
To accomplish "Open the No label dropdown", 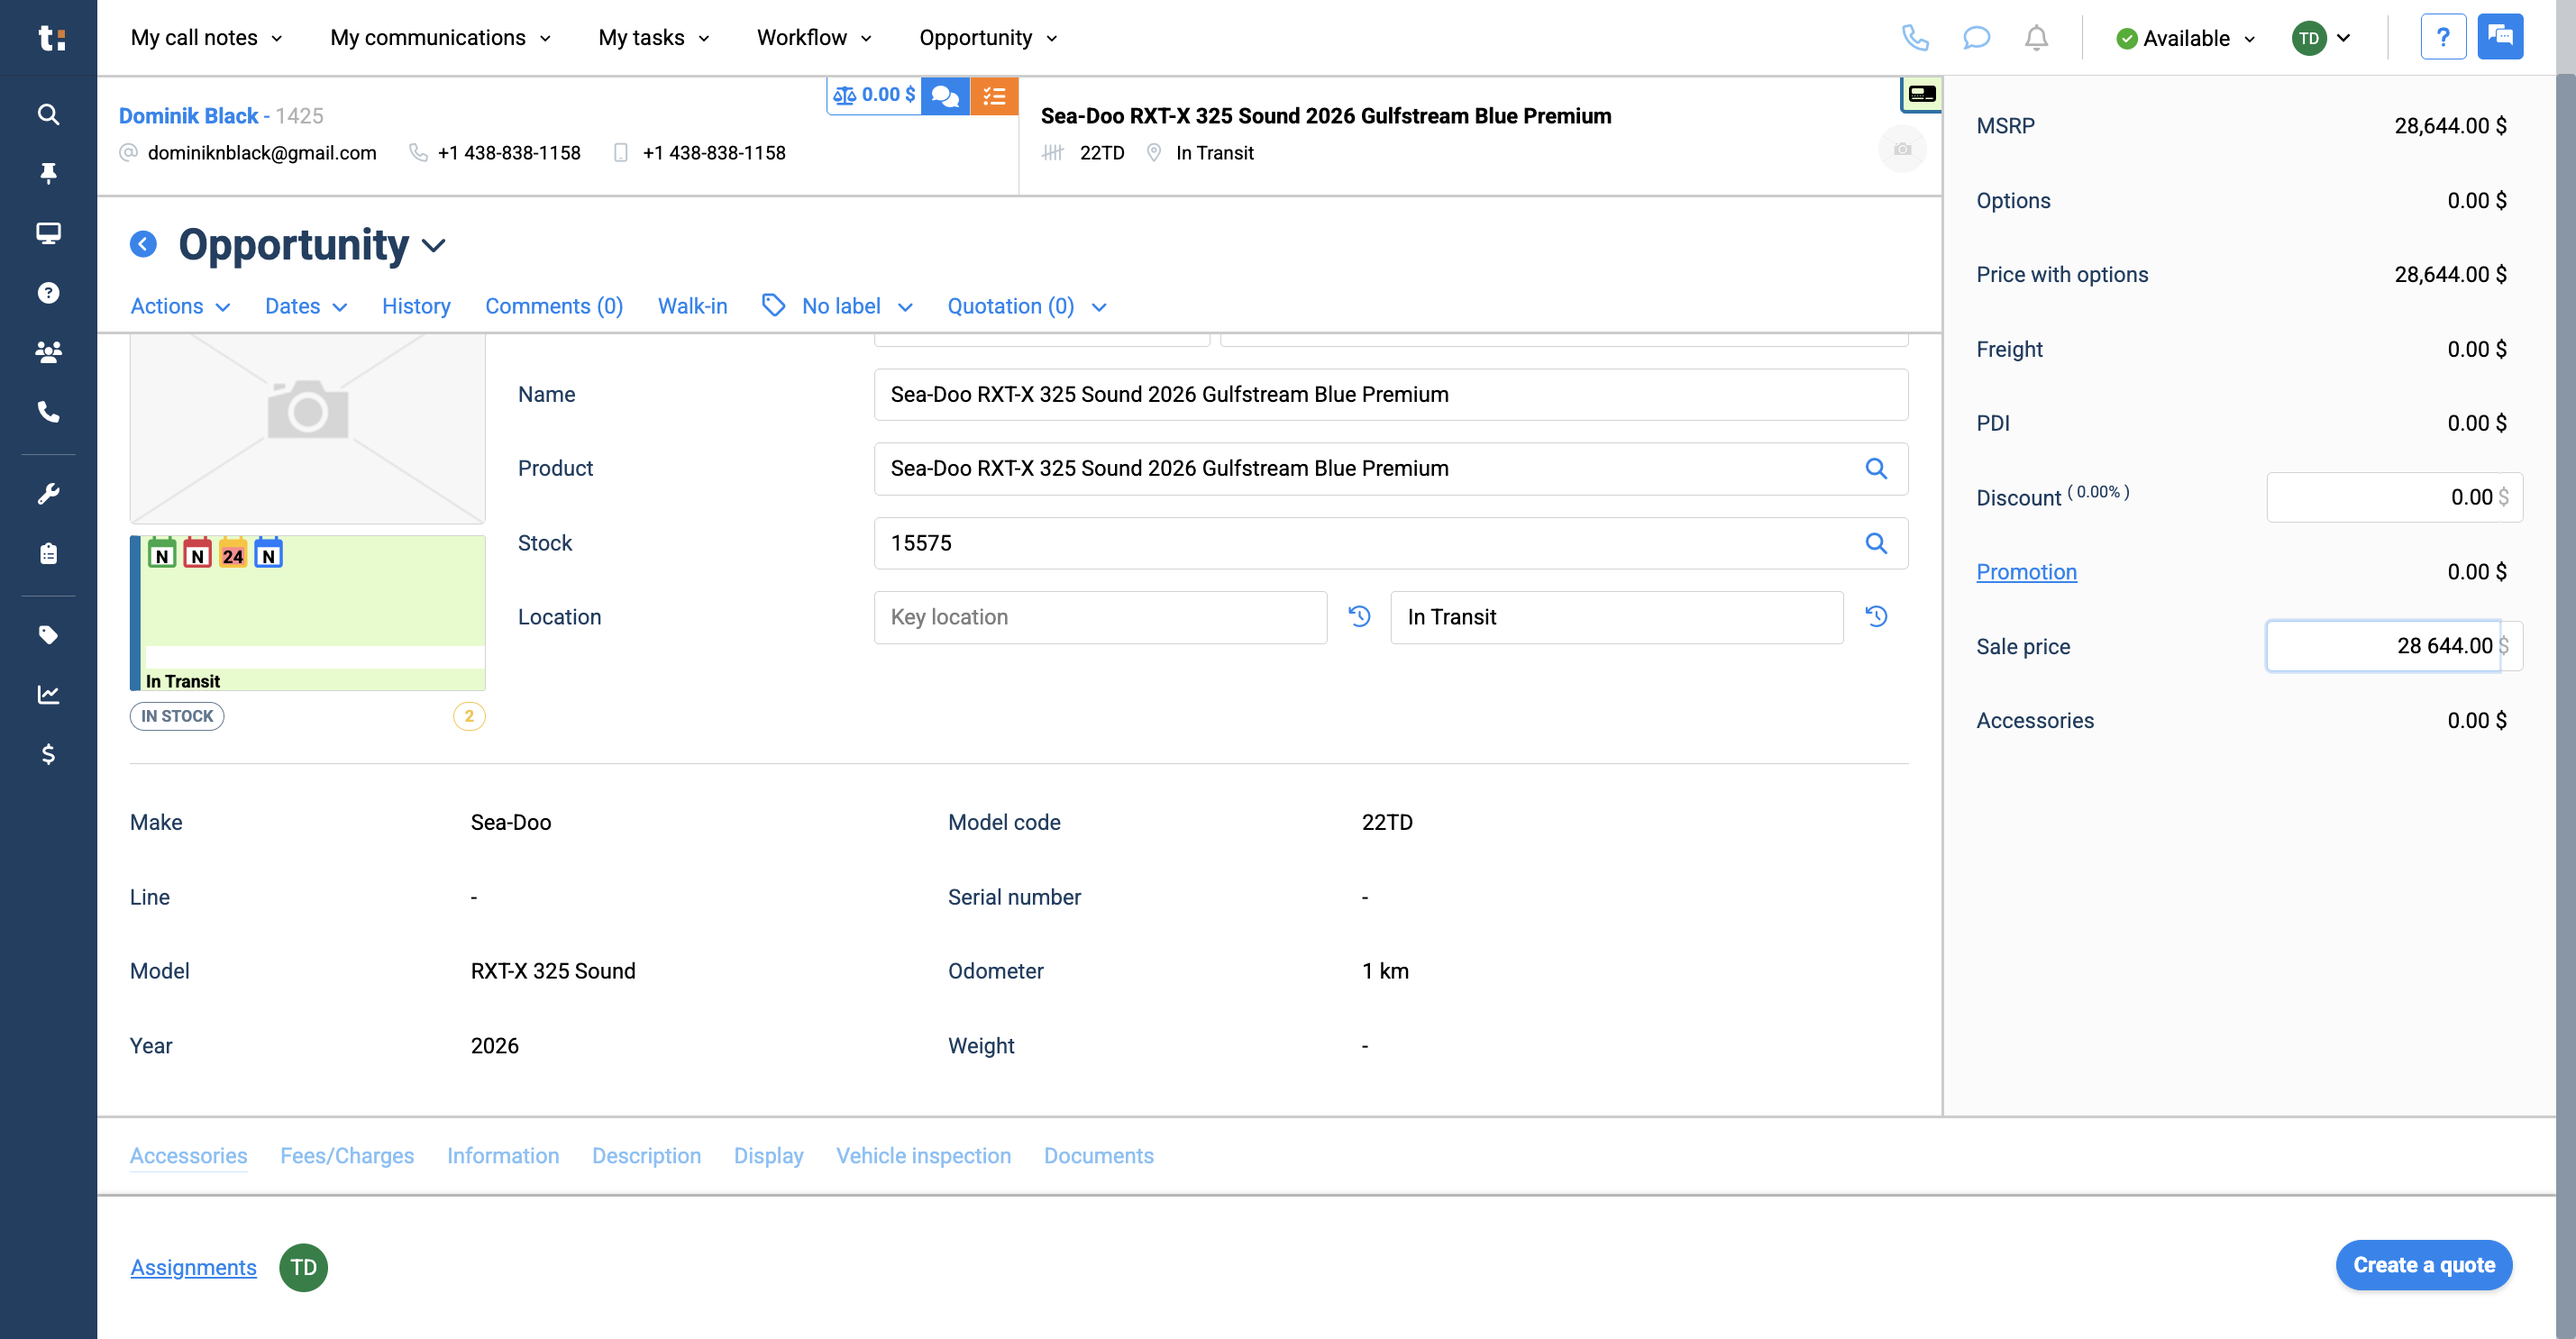I will pos(838,306).
